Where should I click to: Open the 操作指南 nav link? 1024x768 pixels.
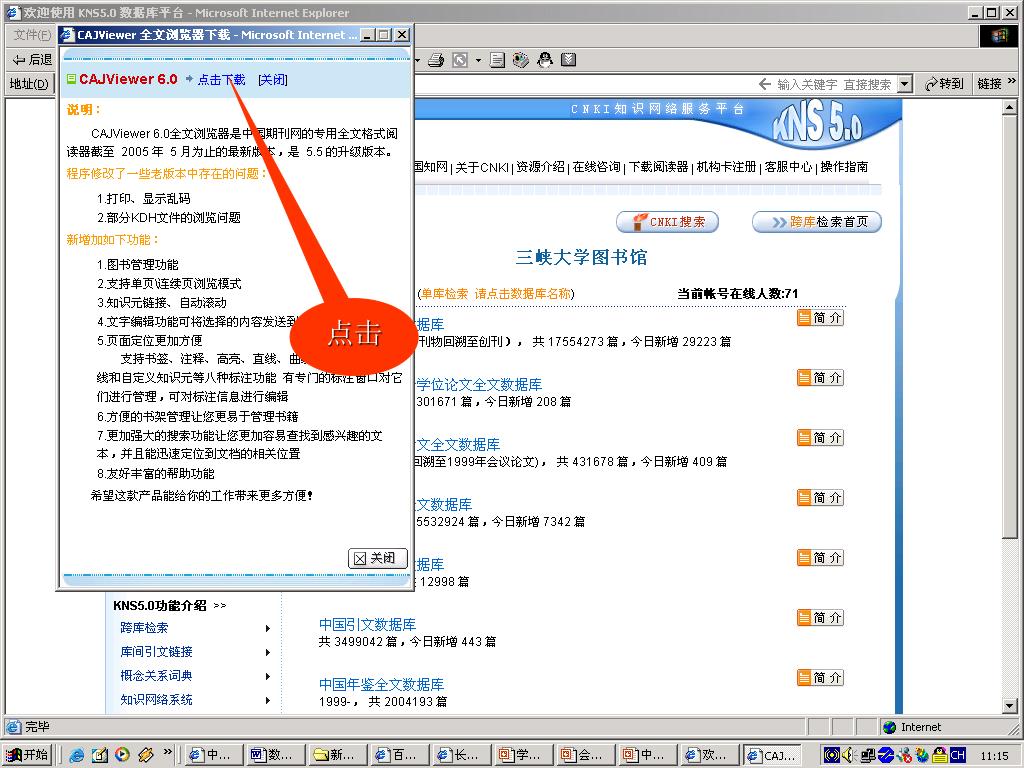coord(844,167)
